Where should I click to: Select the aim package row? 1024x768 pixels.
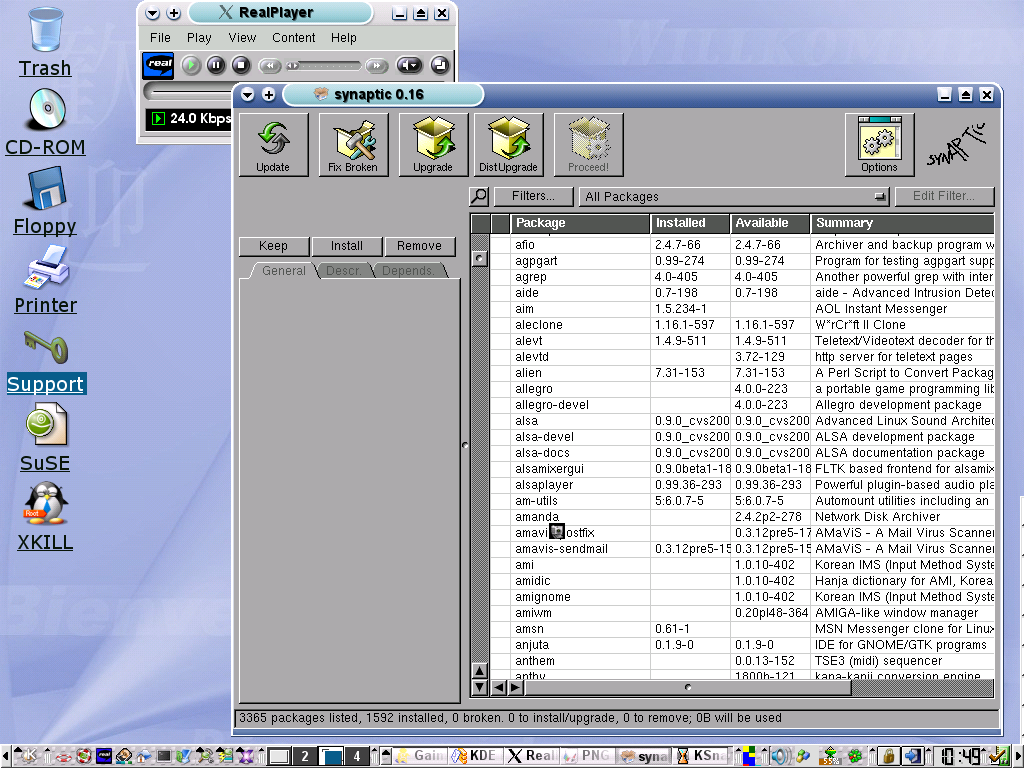pos(742,309)
